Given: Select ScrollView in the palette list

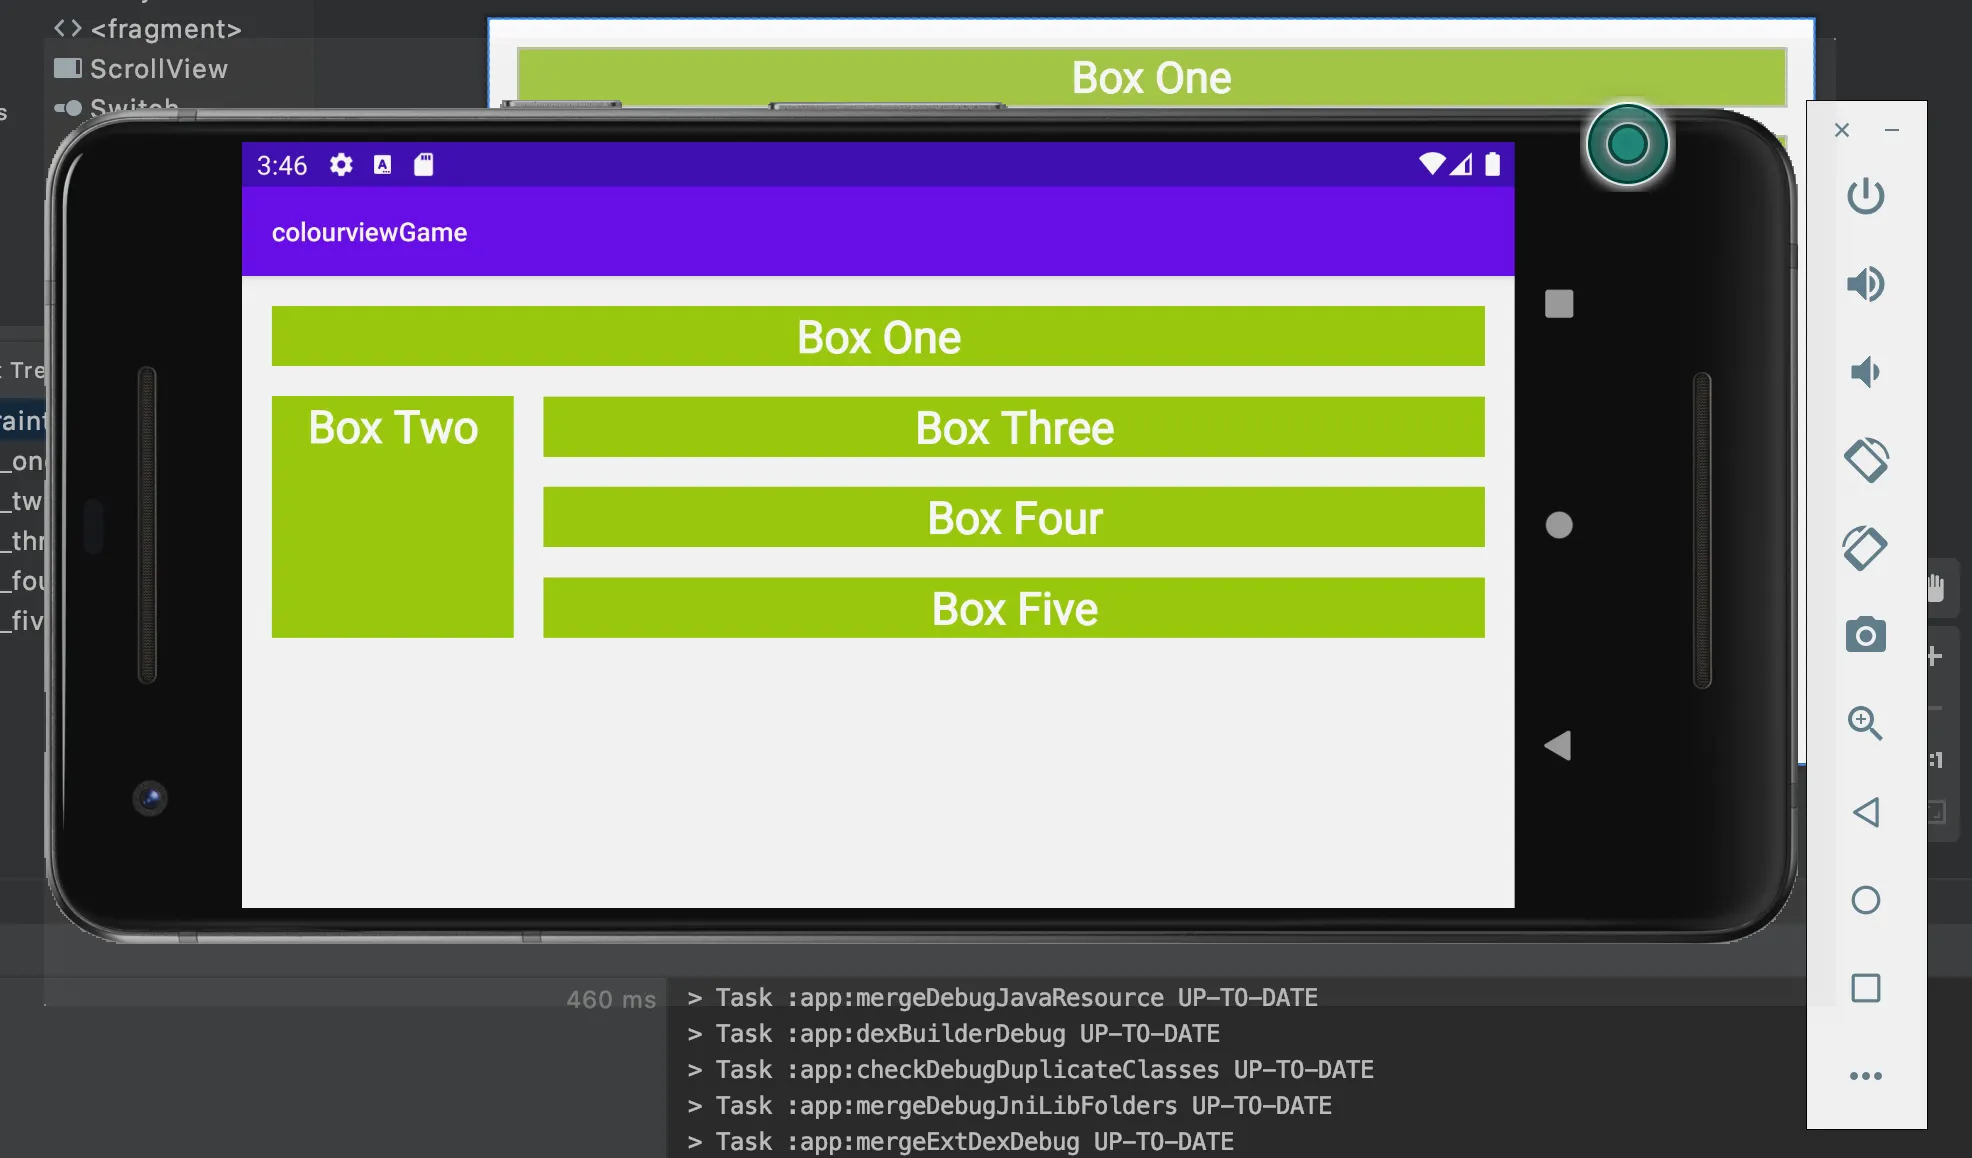Looking at the screenshot, I should coord(159,69).
